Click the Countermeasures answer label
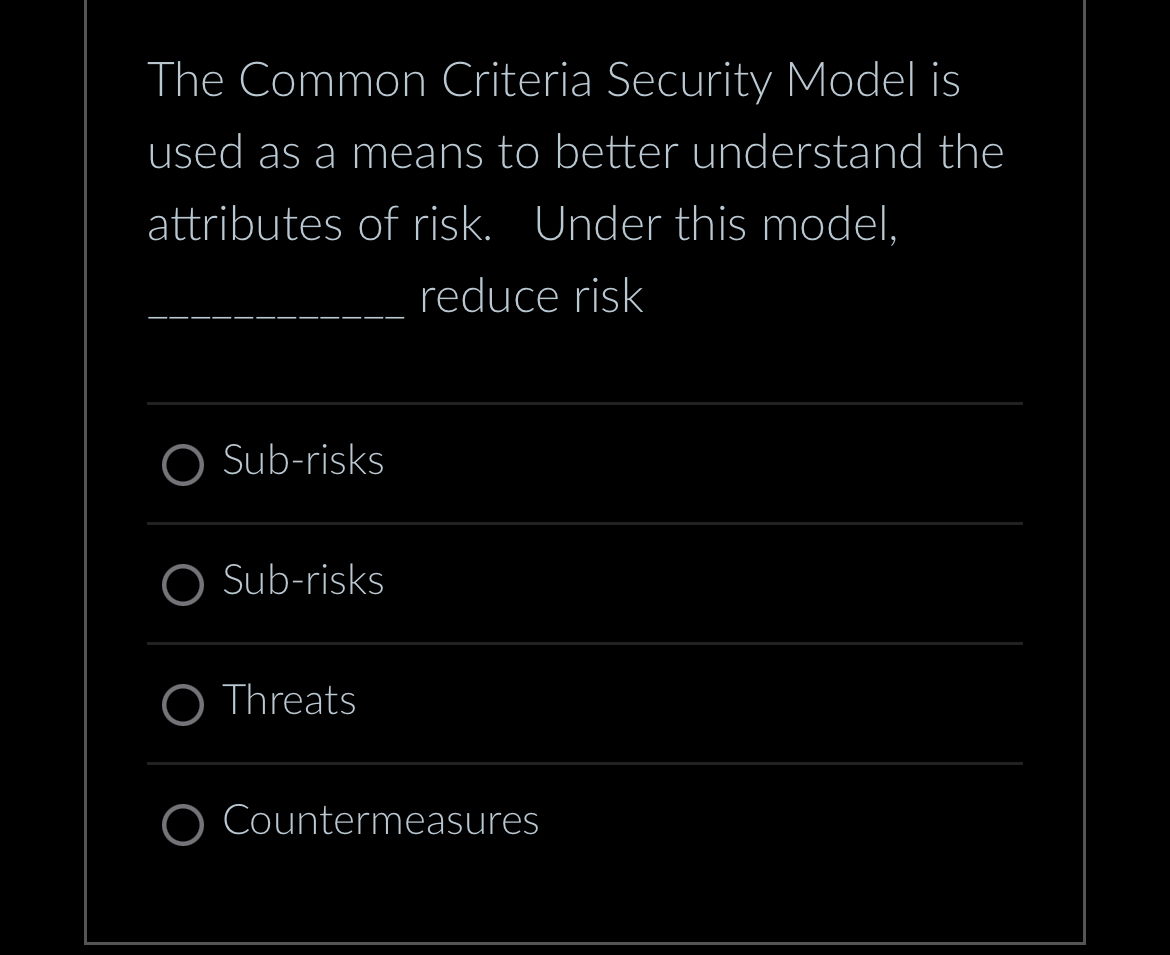This screenshot has width=1170, height=955. [380, 821]
